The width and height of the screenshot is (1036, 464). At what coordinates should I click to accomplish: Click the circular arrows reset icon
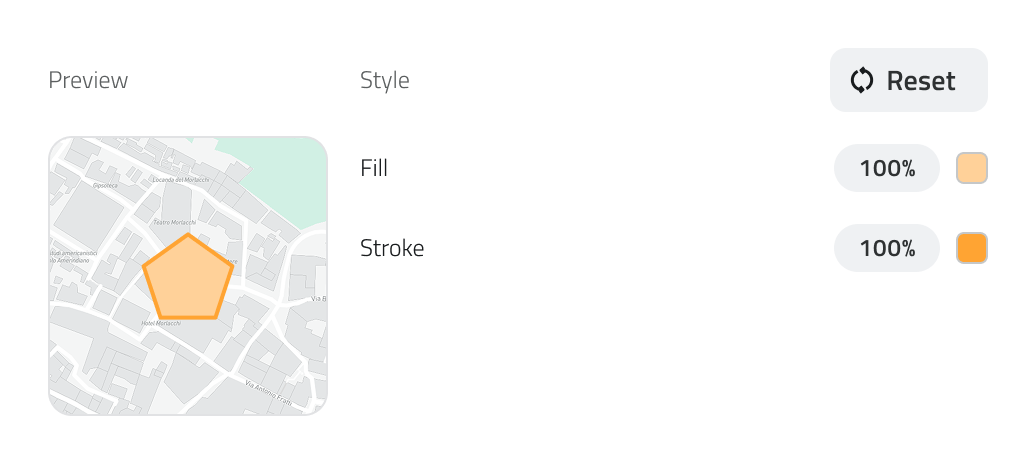click(x=862, y=81)
